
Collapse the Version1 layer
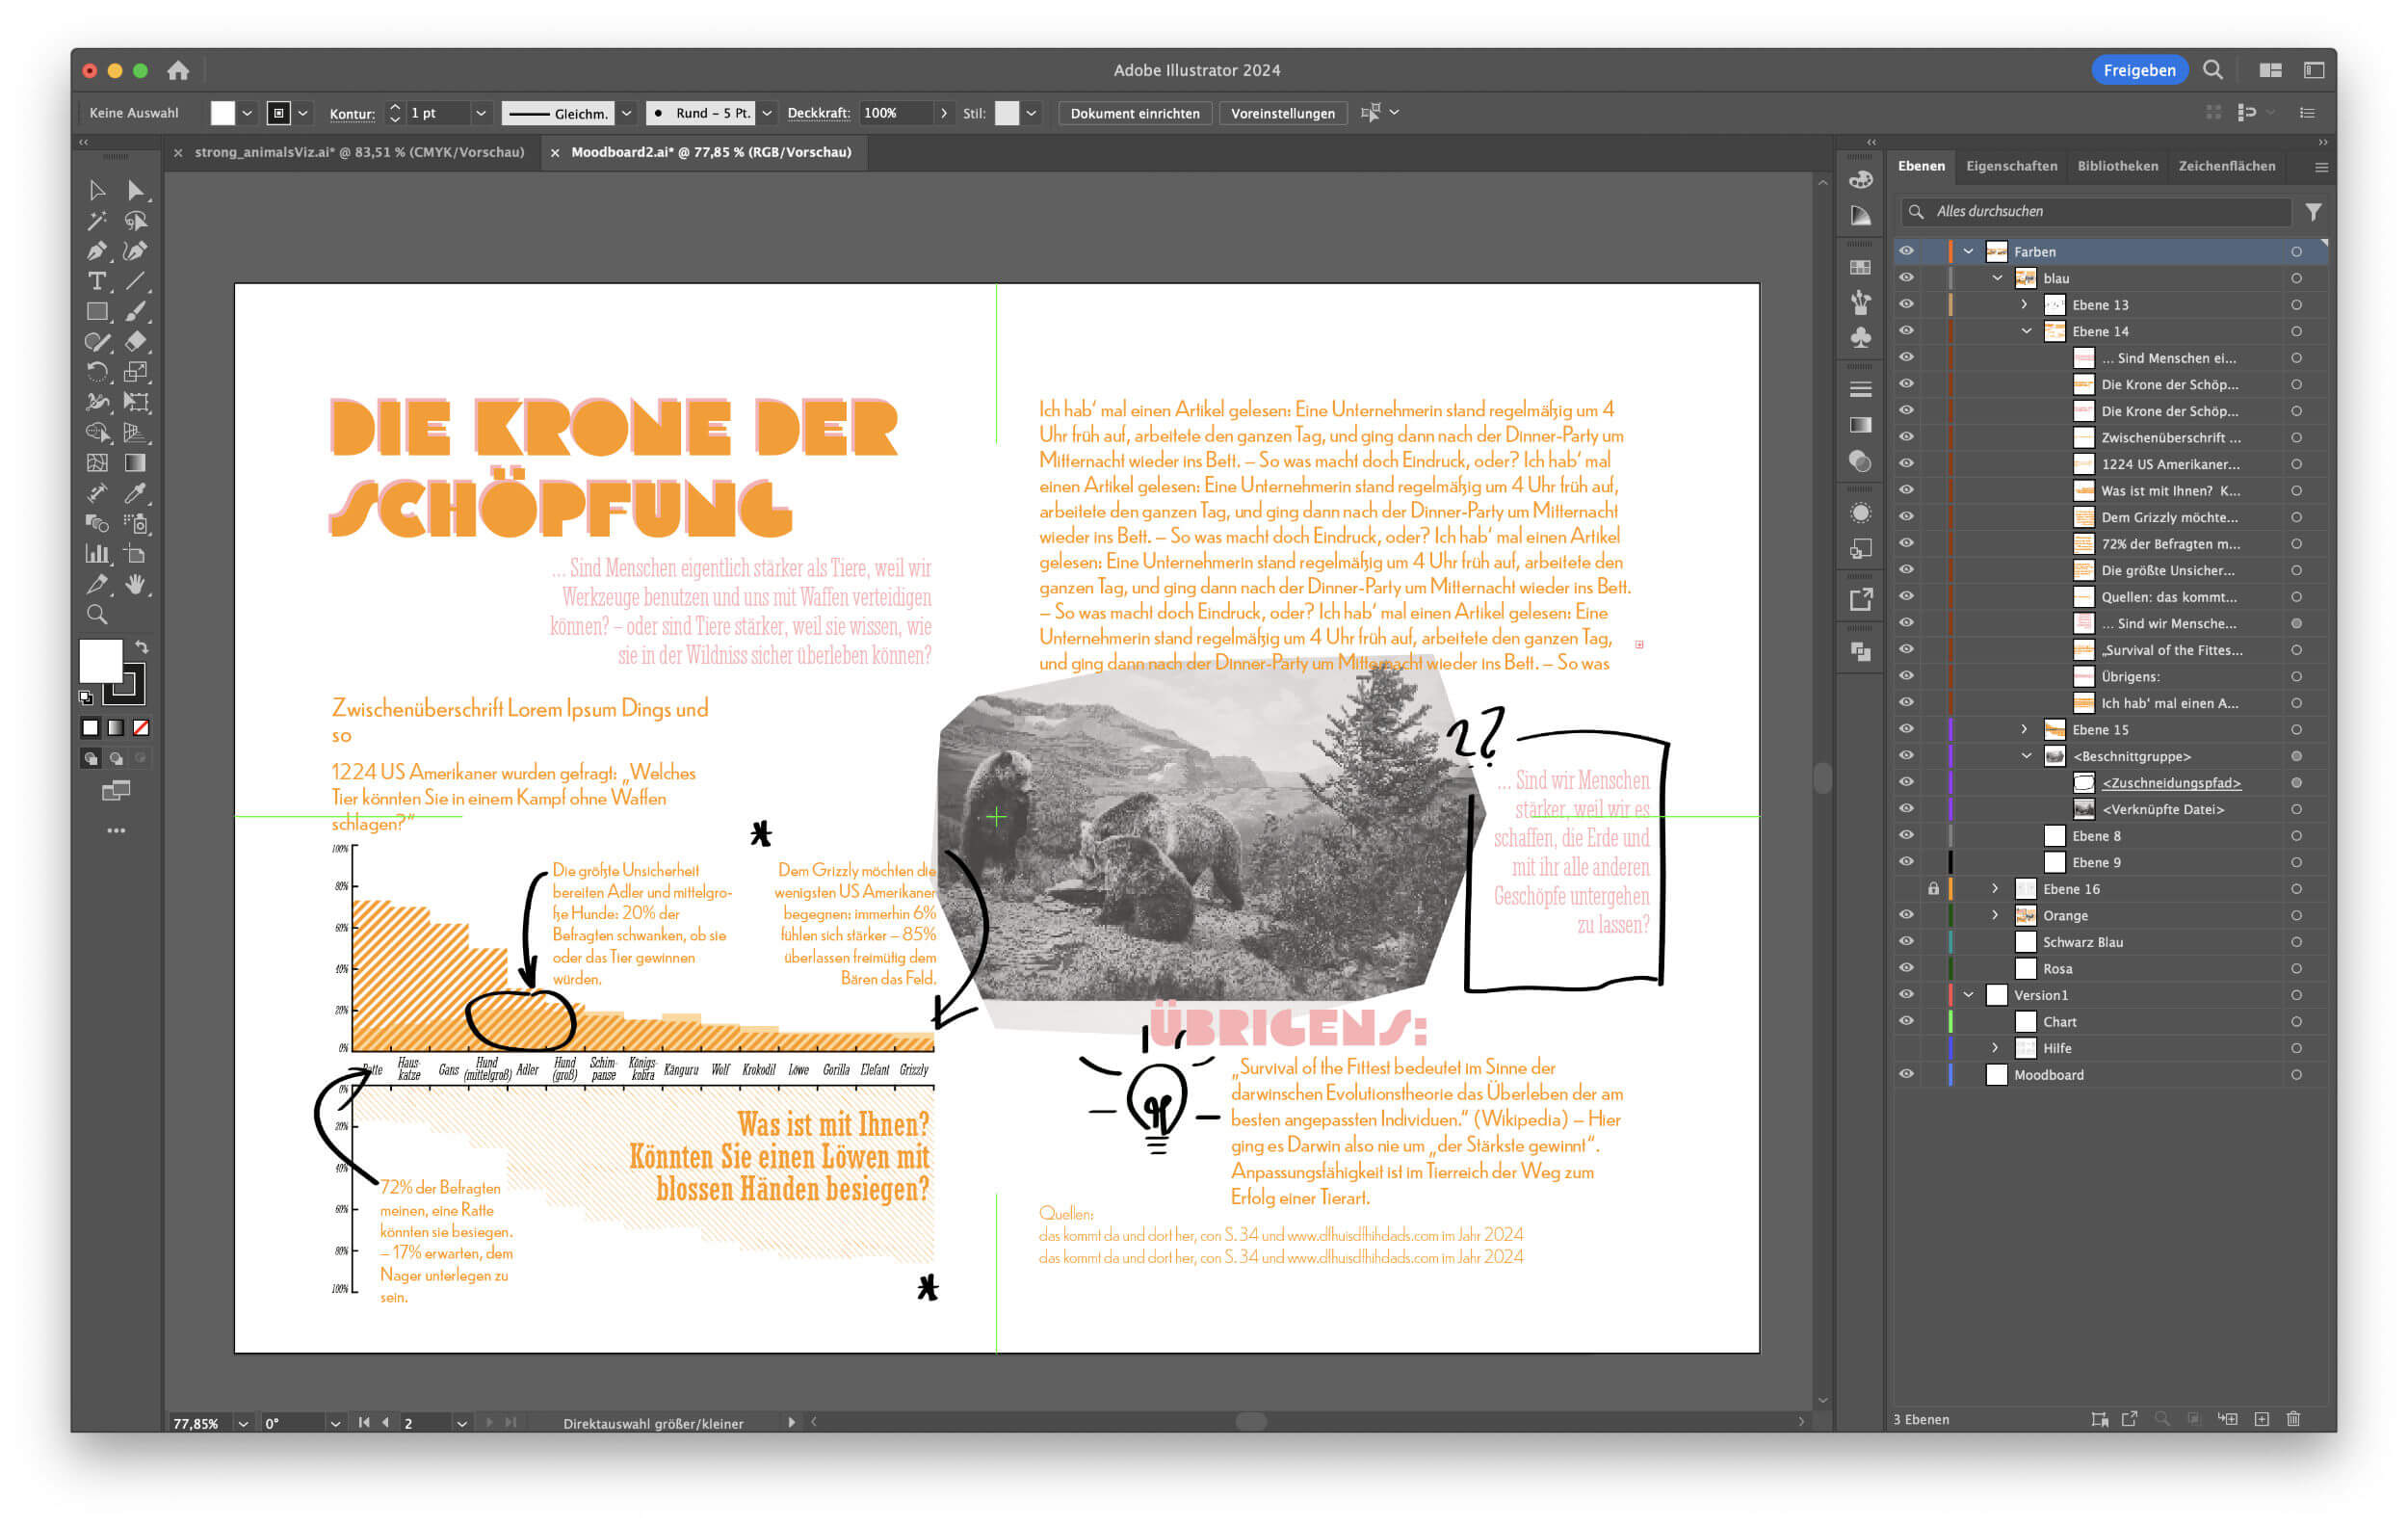click(1968, 995)
